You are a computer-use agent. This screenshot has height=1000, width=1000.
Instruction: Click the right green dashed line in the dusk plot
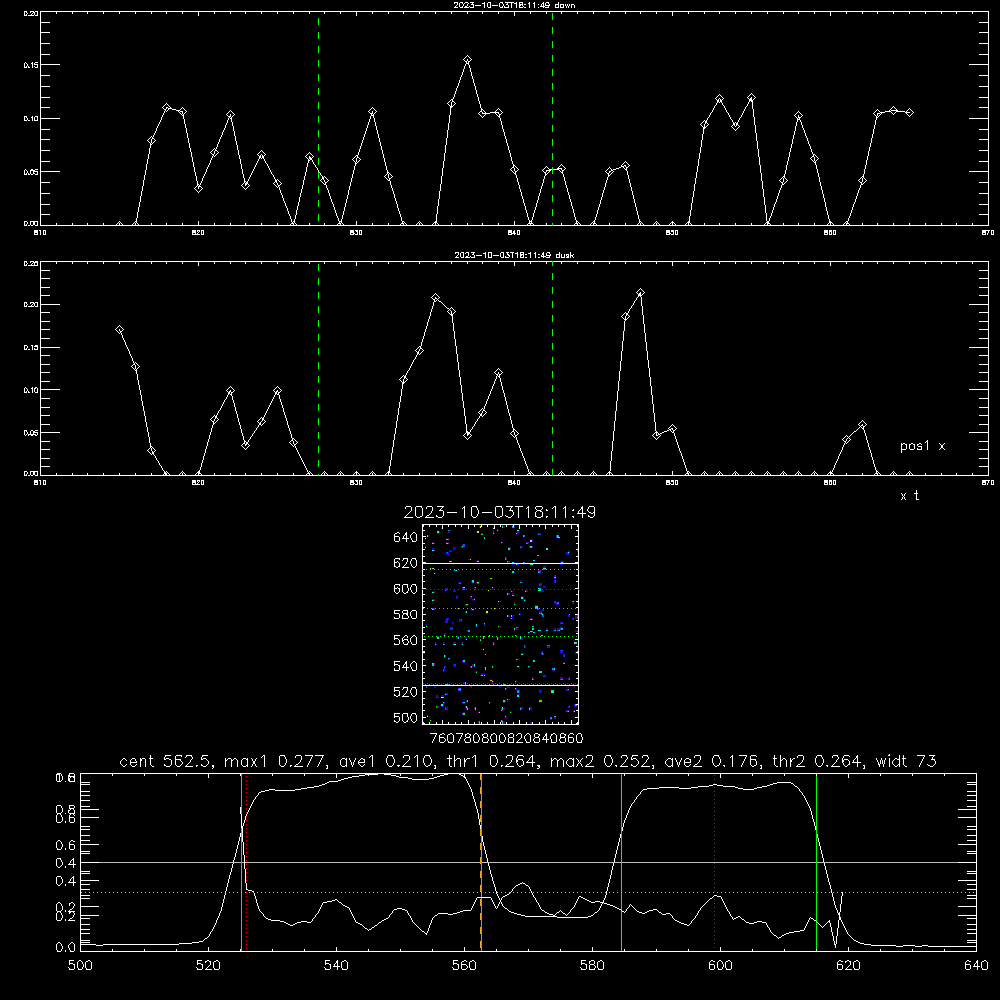(552, 368)
